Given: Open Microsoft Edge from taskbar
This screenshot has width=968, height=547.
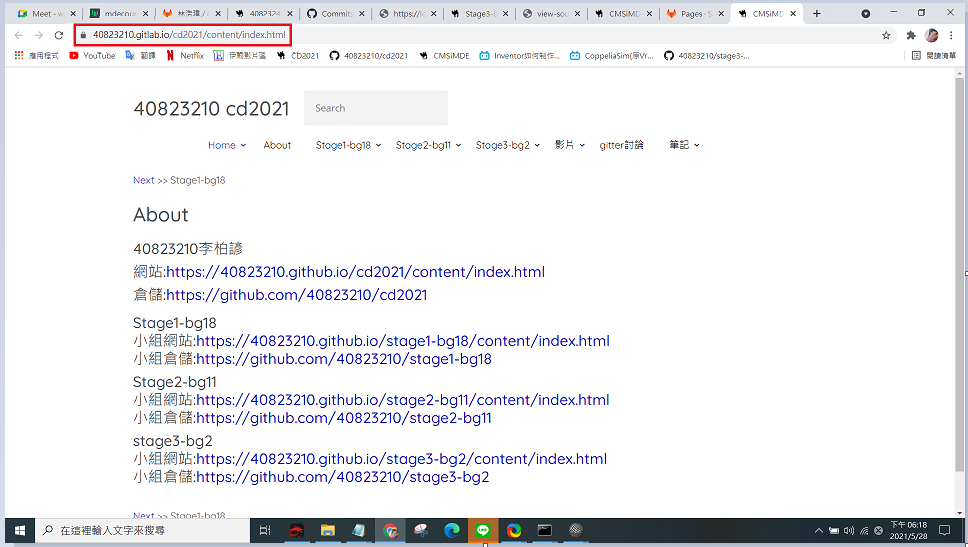Looking at the screenshot, I should click(x=452, y=530).
